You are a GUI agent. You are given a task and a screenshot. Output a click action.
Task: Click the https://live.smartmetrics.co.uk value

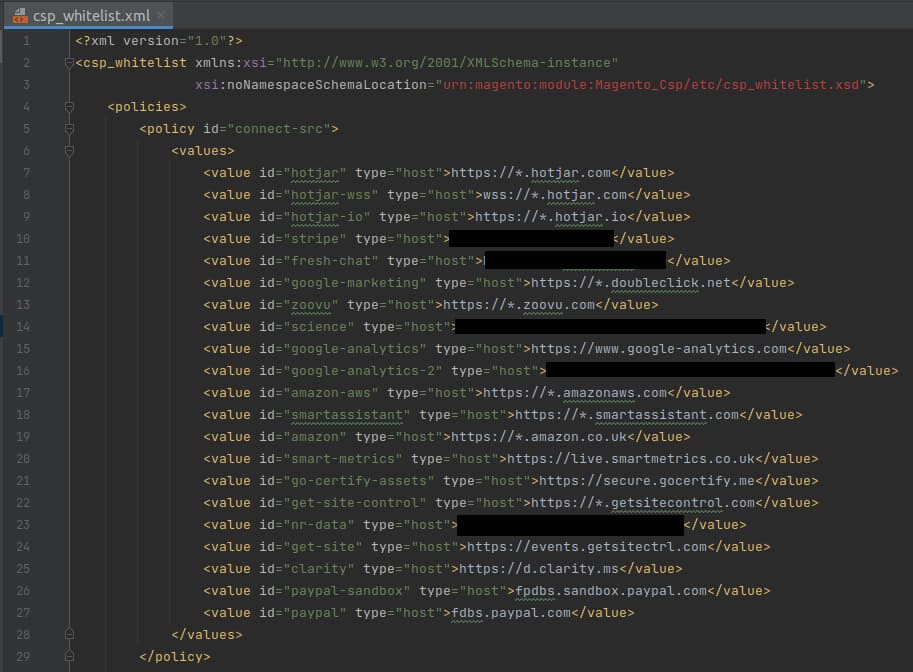coord(631,459)
